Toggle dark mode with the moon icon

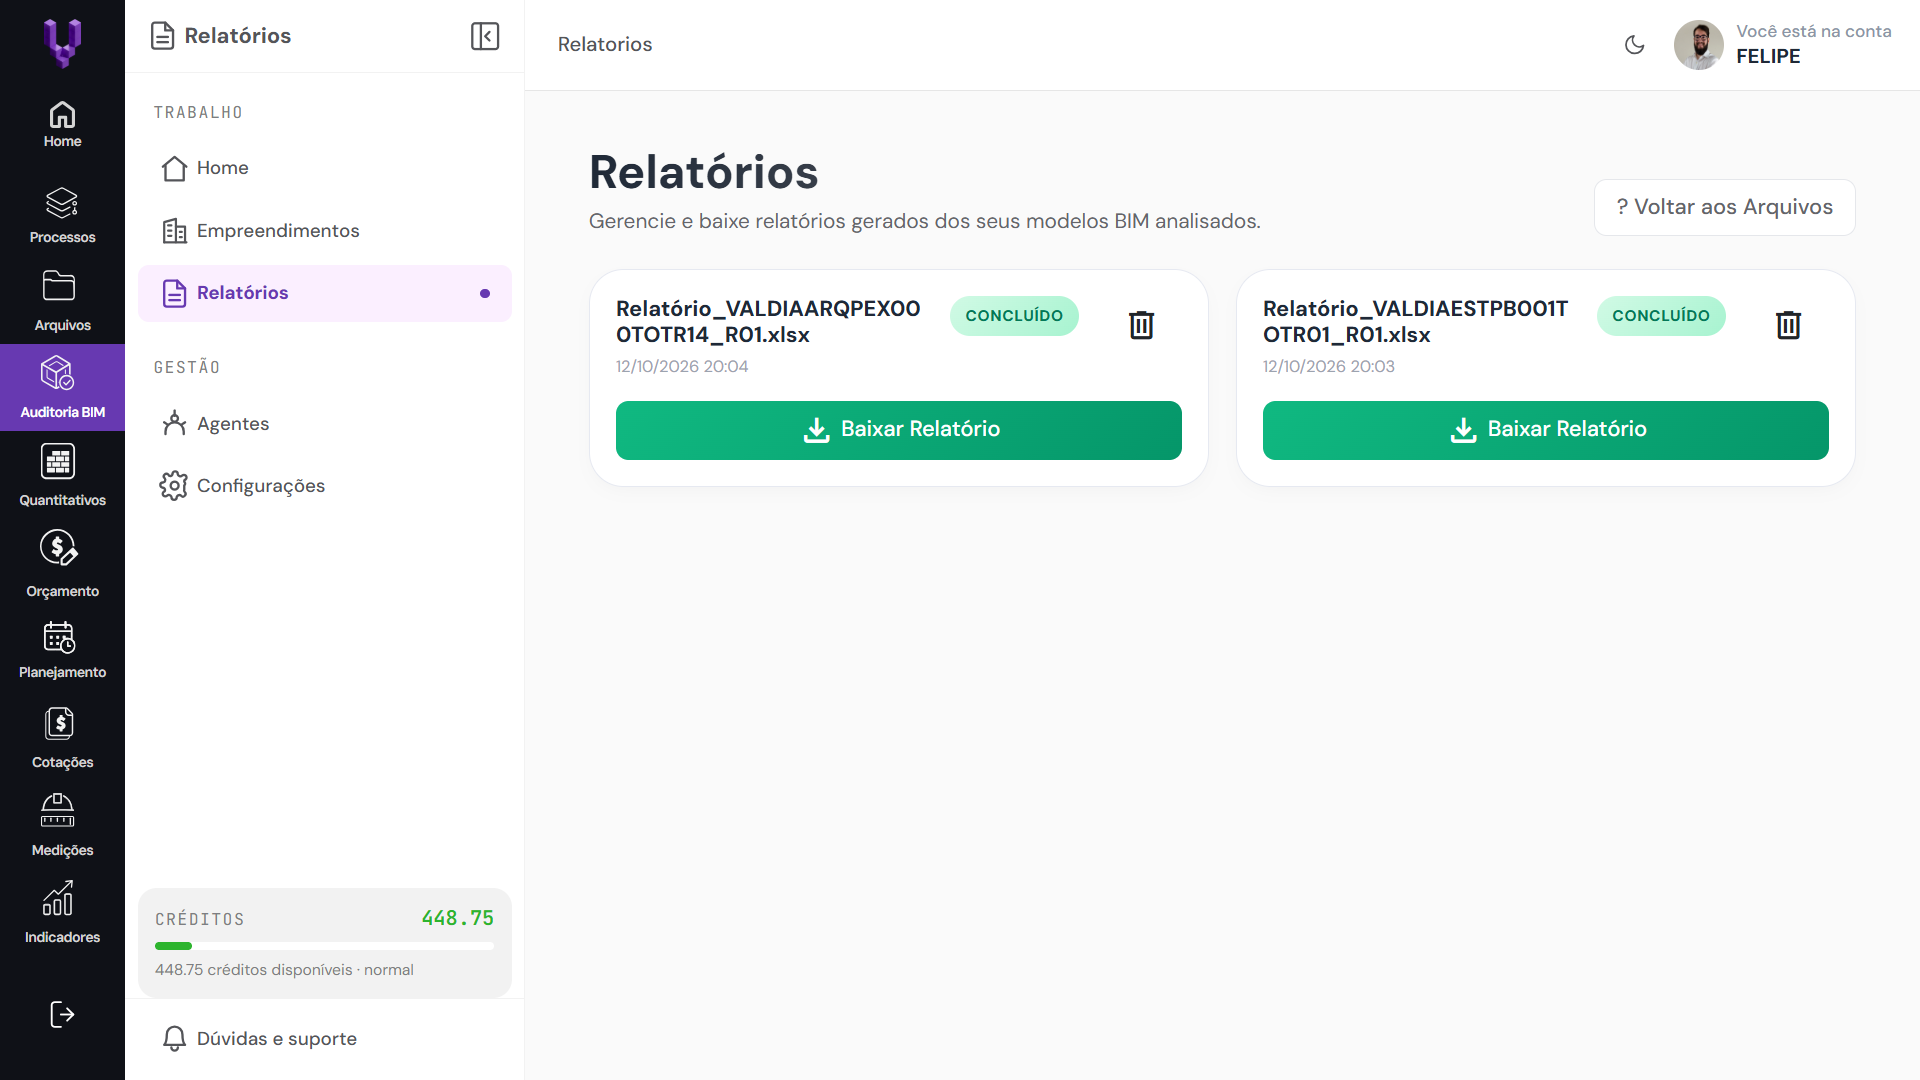click(1635, 45)
